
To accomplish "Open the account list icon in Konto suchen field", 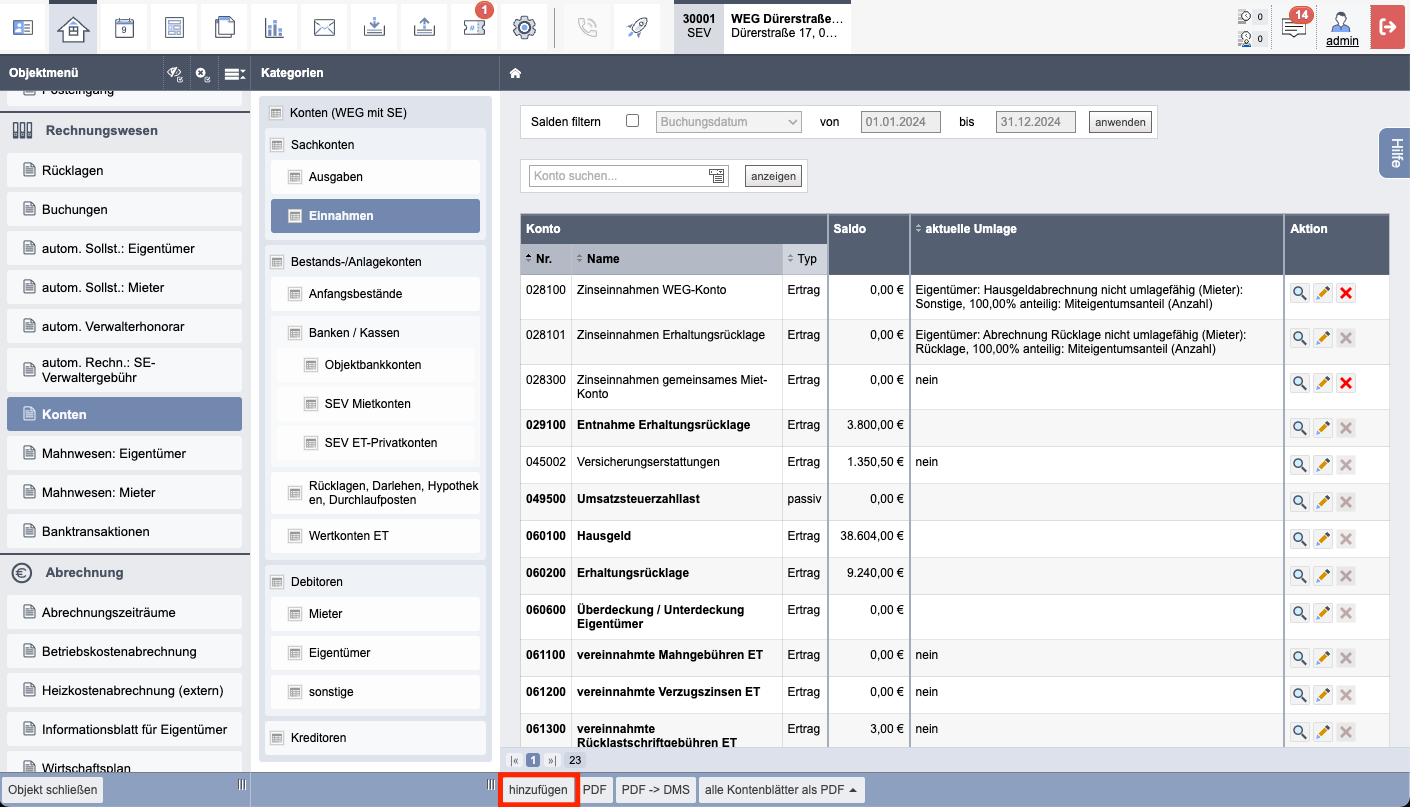I will (716, 176).
